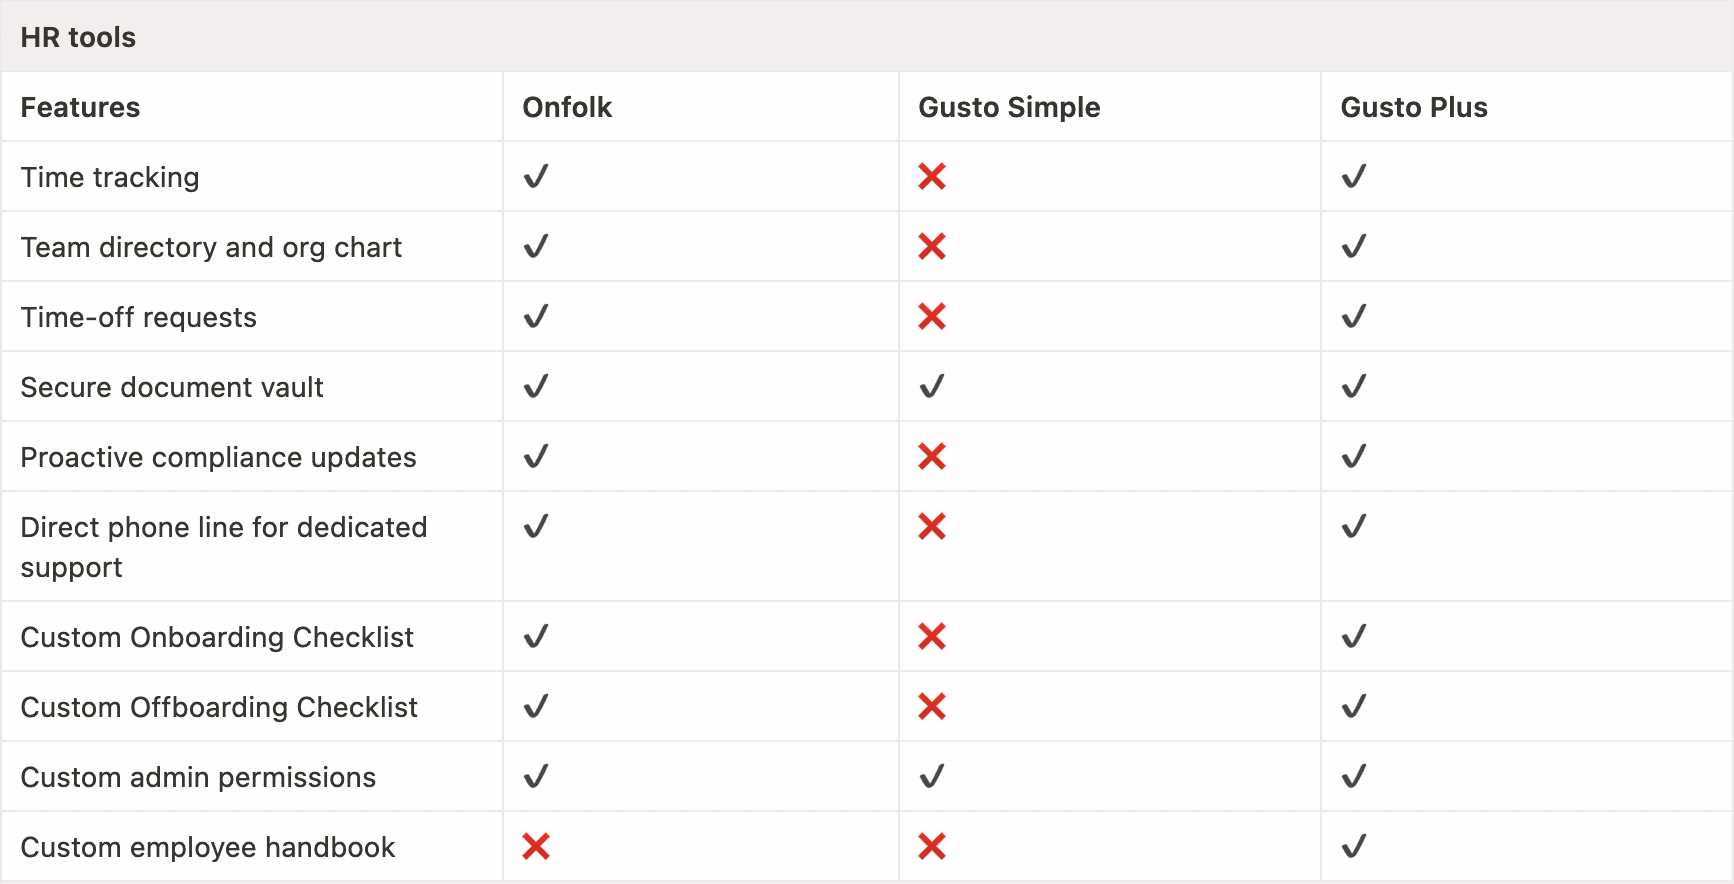
Task: Click the Onfolk column header
Action: 567,107
